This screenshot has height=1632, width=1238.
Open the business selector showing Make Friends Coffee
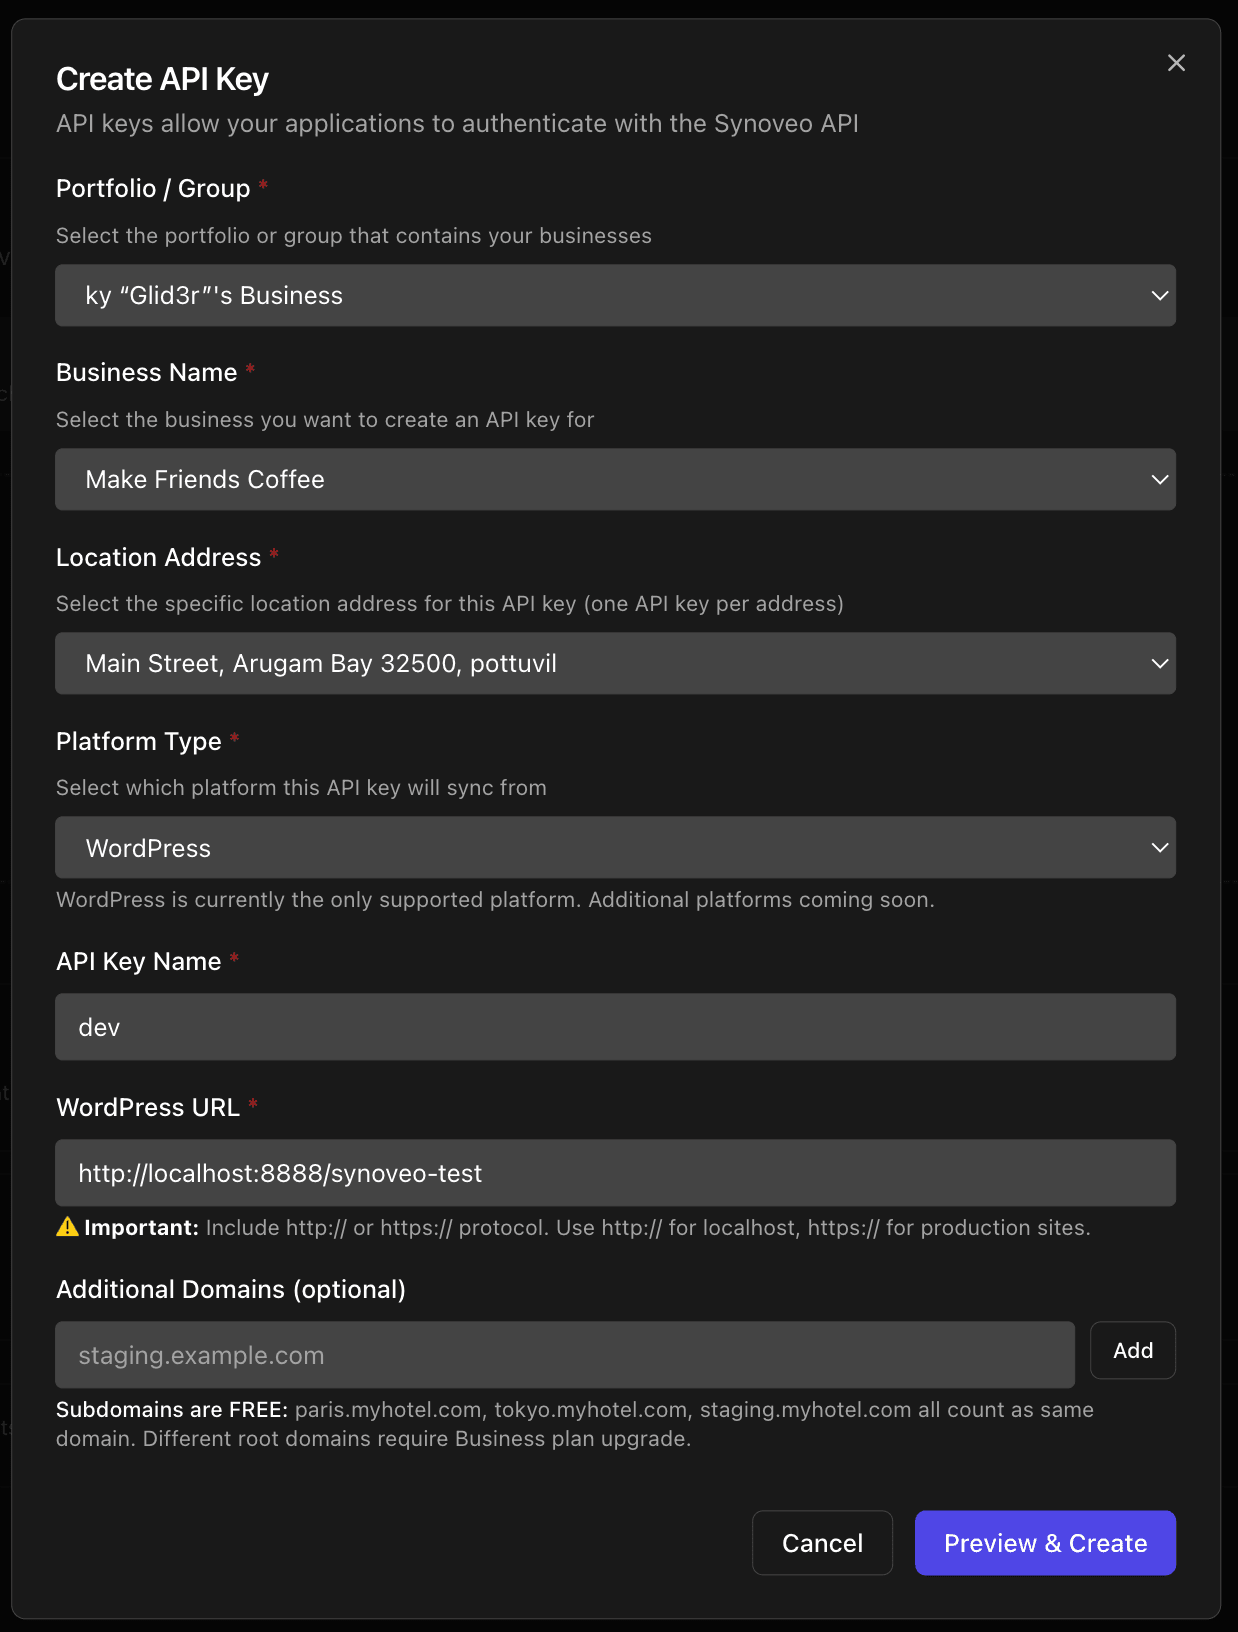tap(615, 479)
